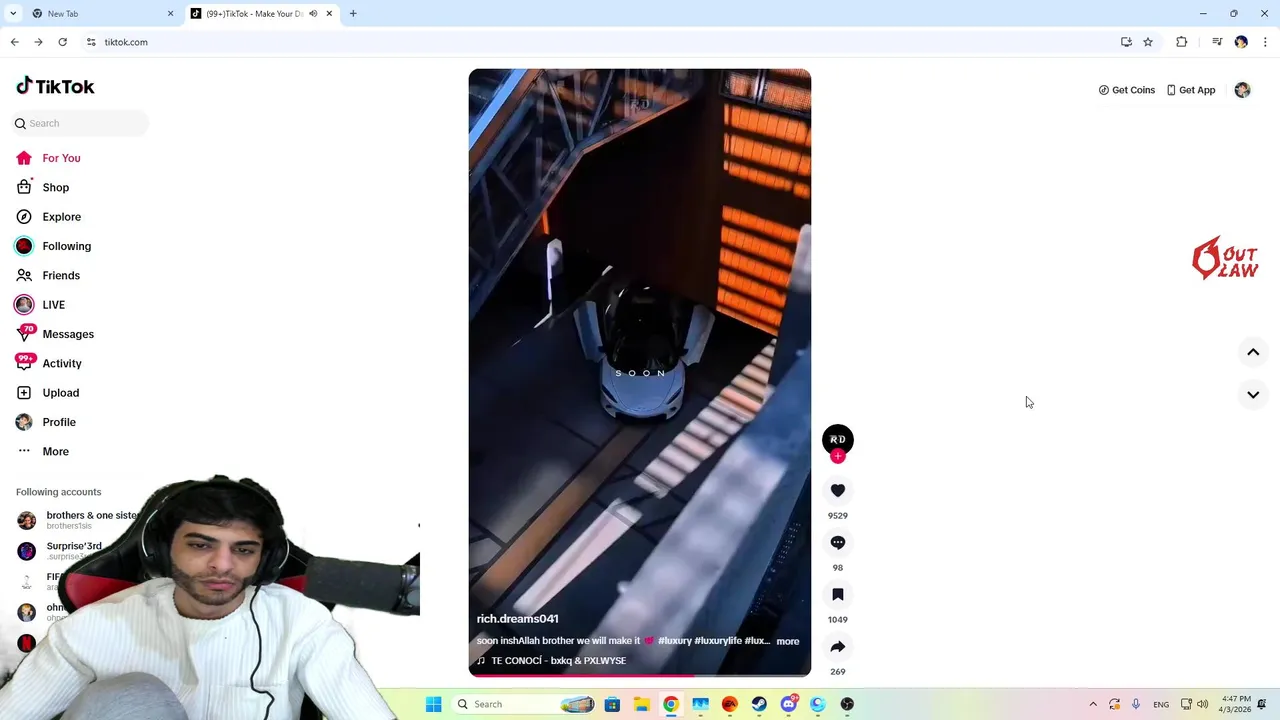1280x720 pixels.
Task: Open the 'brothers & one sister' account
Action: [80, 520]
